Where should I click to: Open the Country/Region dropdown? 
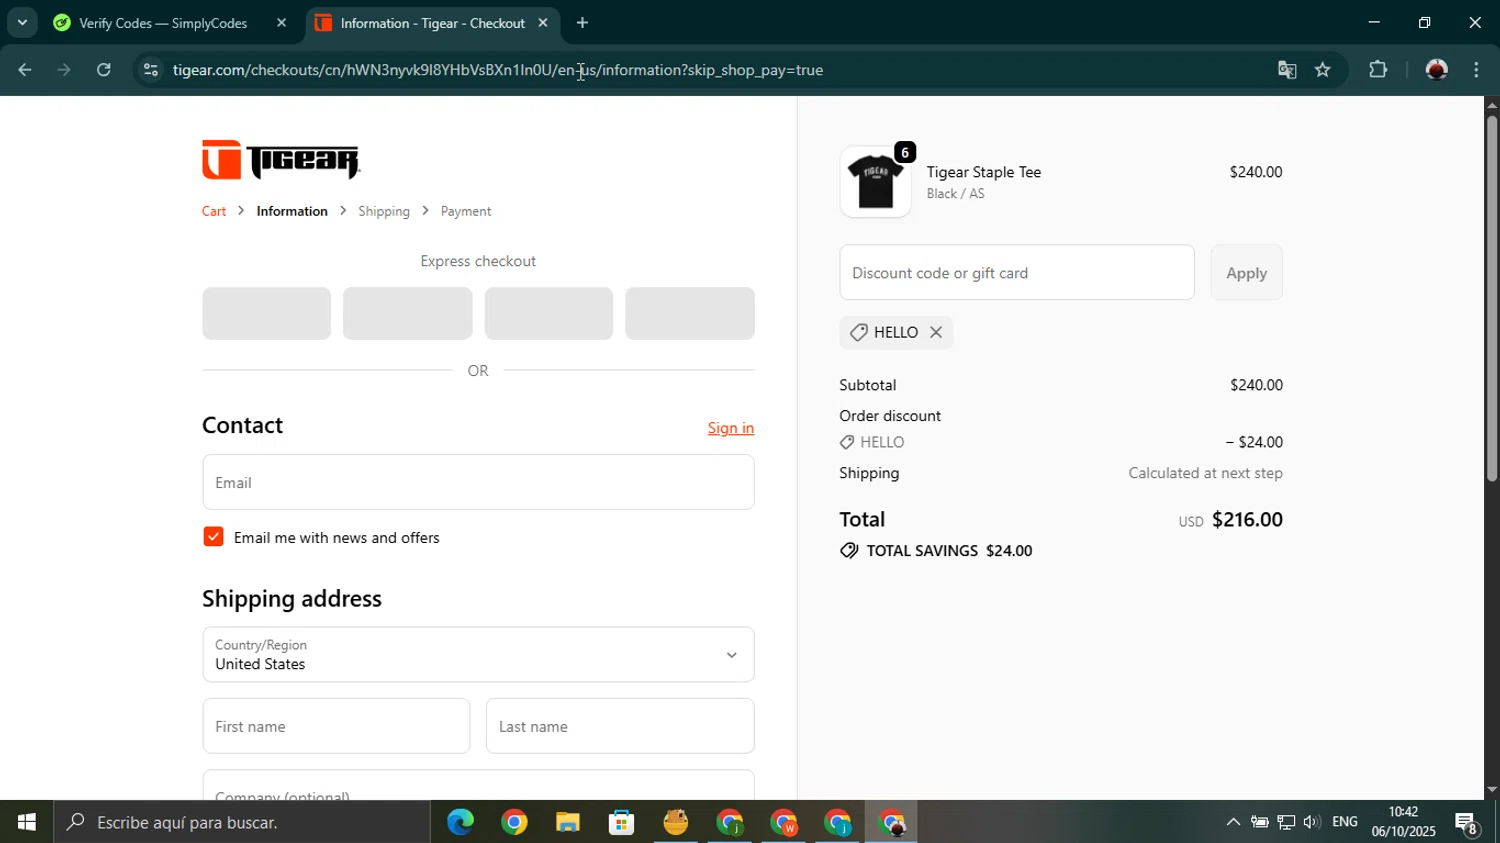coord(478,654)
